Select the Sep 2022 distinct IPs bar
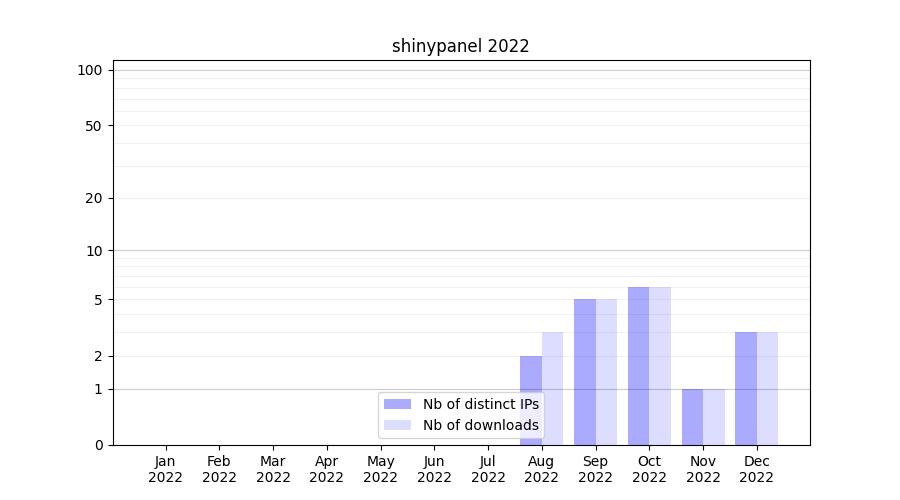 585,371
